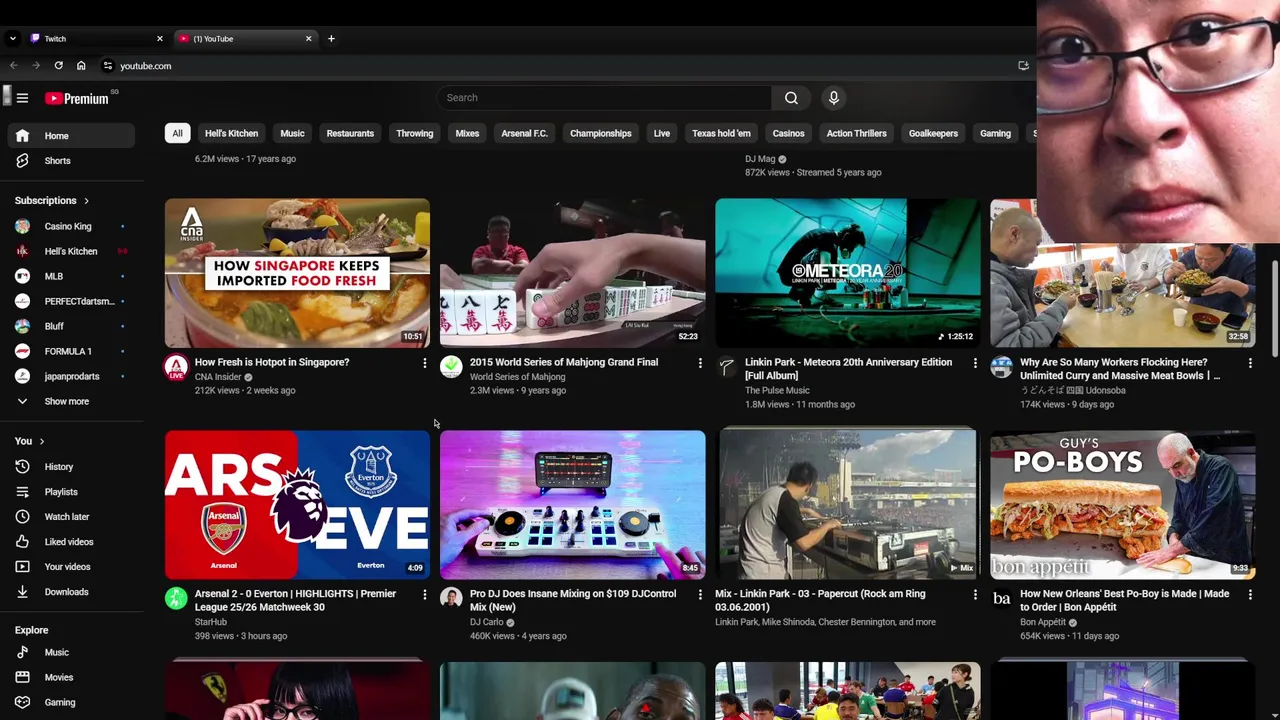Play the Meteora 20 album thumbnail
This screenshot has width=1280, height=720.
tap(847, 272)
